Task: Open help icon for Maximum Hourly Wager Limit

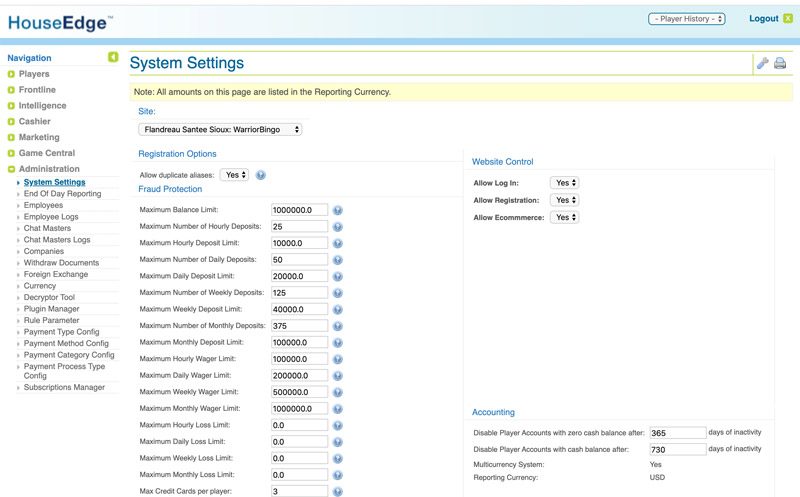Action: (x=337, y=359)
